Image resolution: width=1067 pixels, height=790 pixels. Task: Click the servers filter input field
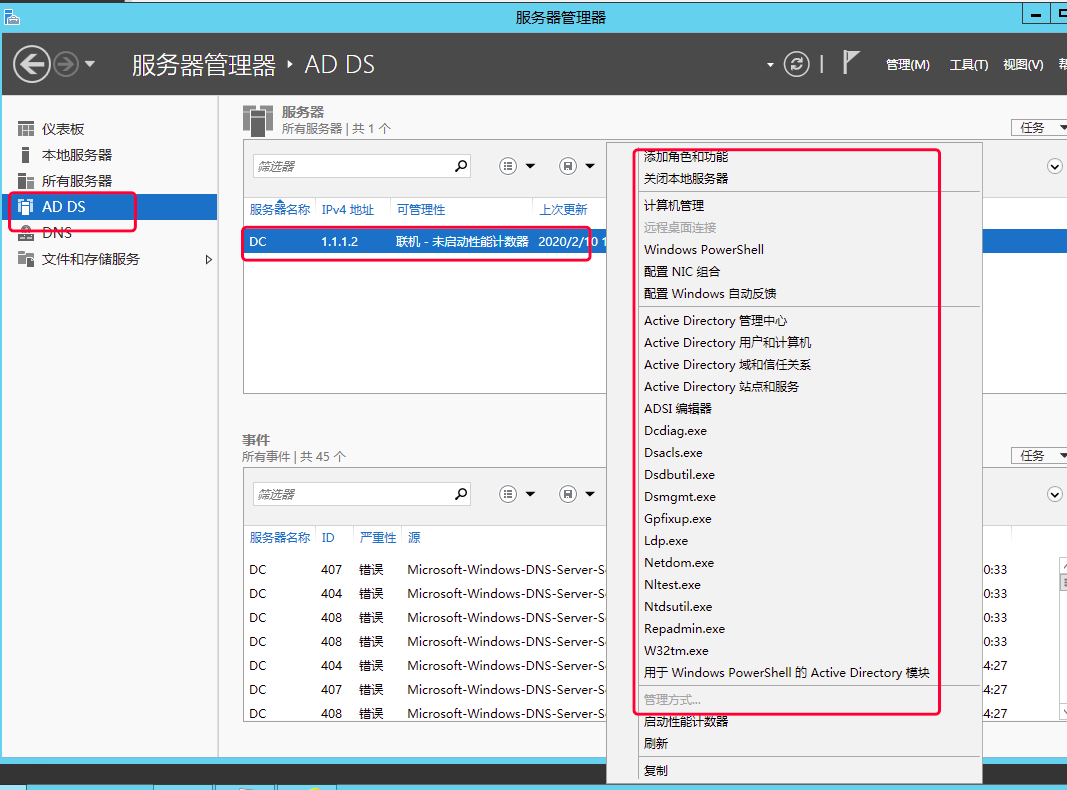click(352, 166)
